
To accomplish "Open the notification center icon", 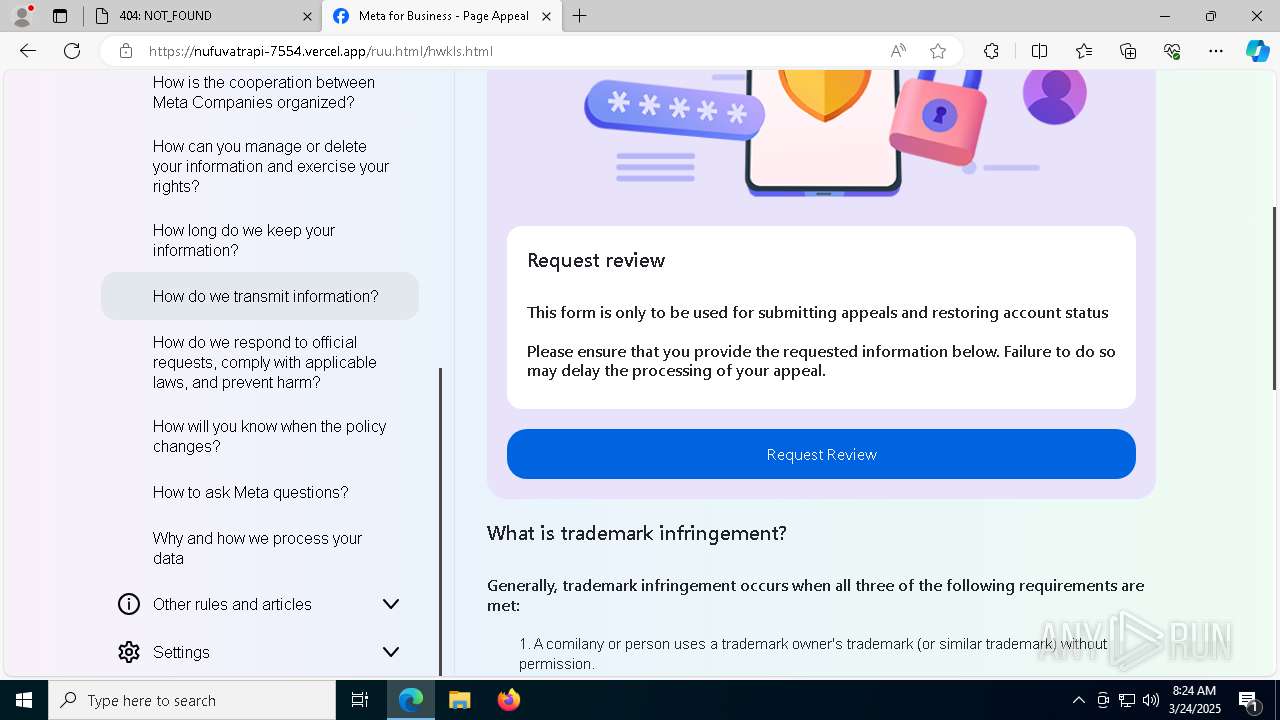I will (x=1248, y=700).
